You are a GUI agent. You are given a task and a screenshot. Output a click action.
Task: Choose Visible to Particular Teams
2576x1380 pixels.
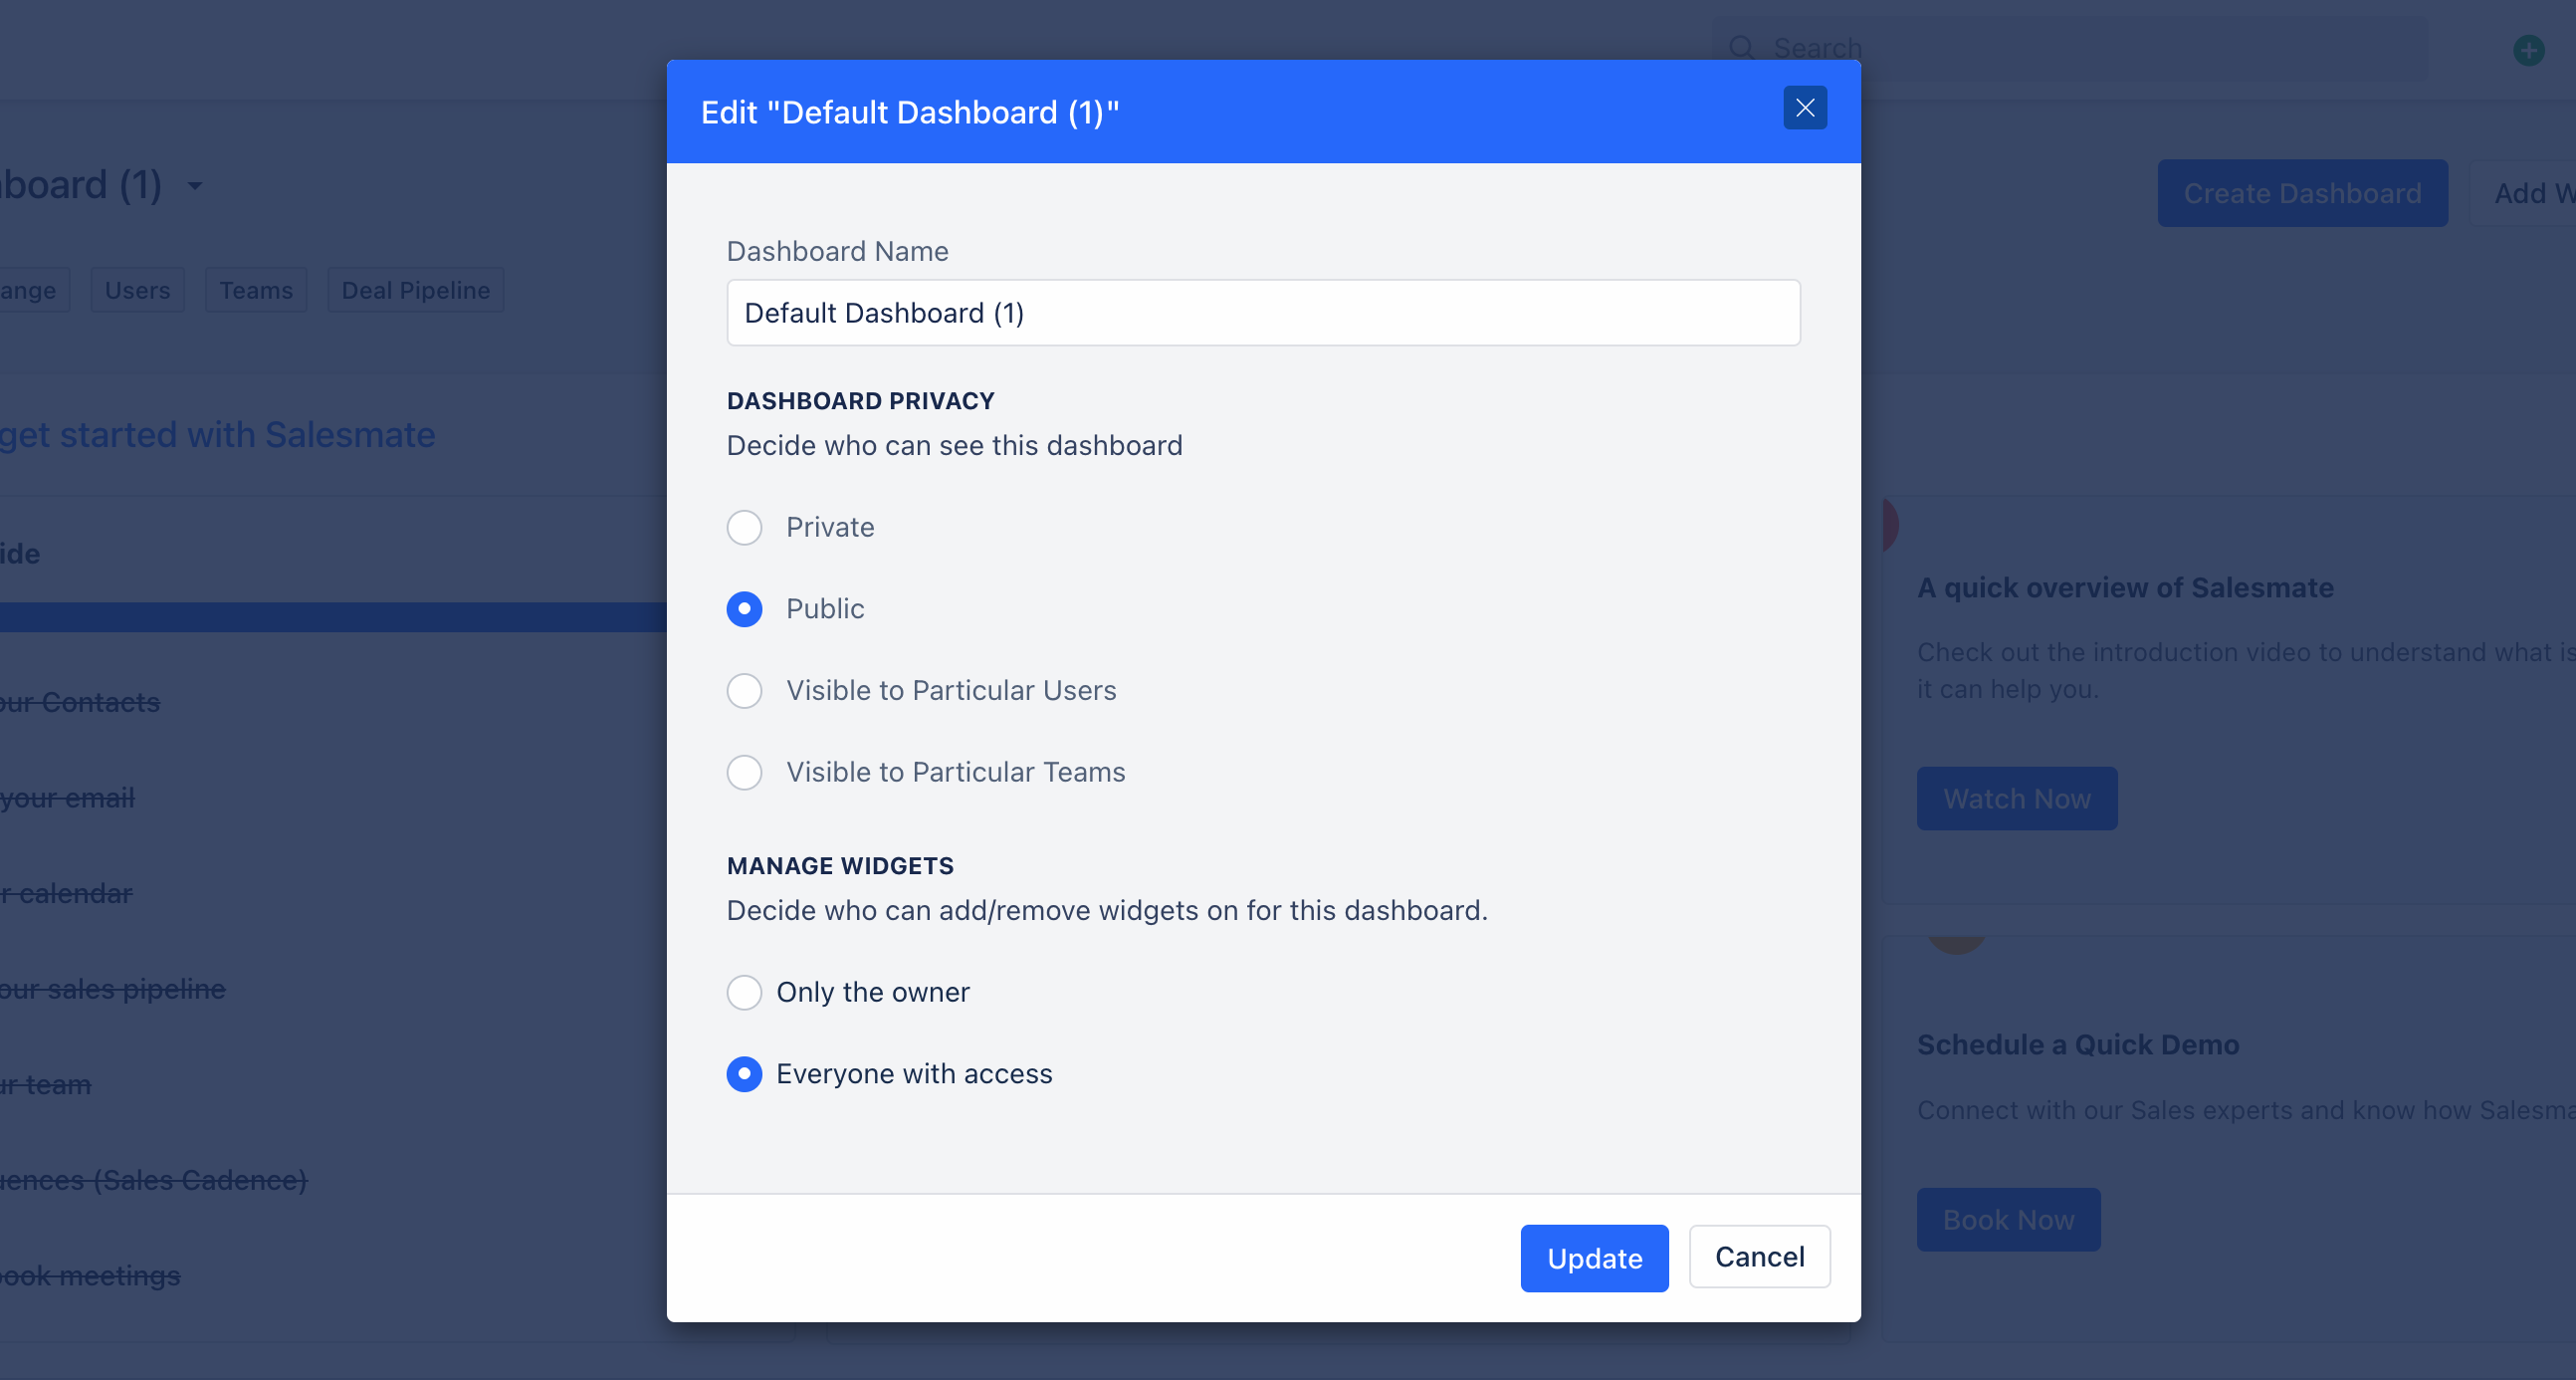pyautogui.click(x=744, y=772)
